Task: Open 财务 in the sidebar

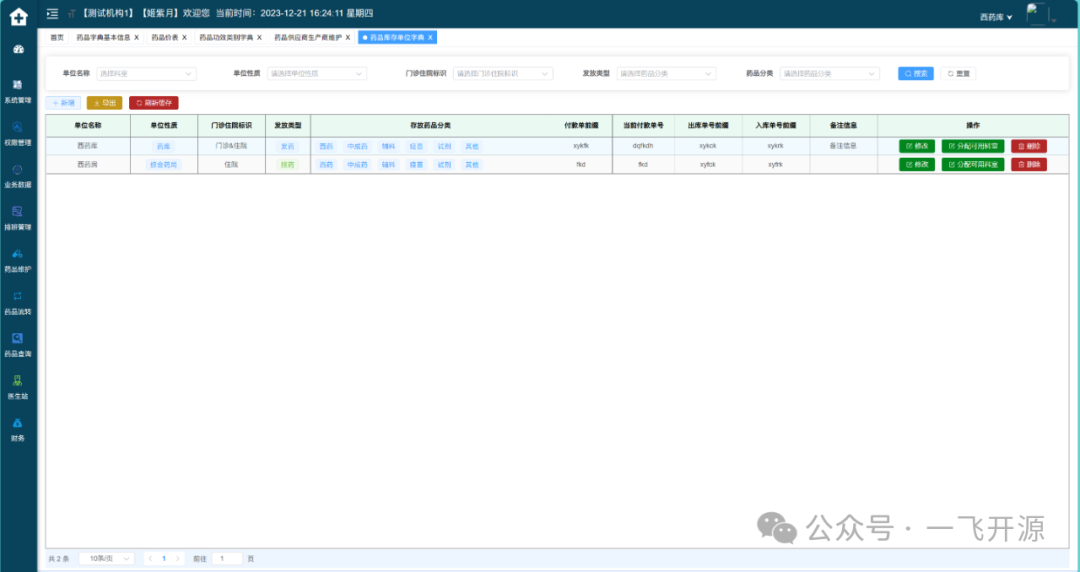Action: coord(18,428)
